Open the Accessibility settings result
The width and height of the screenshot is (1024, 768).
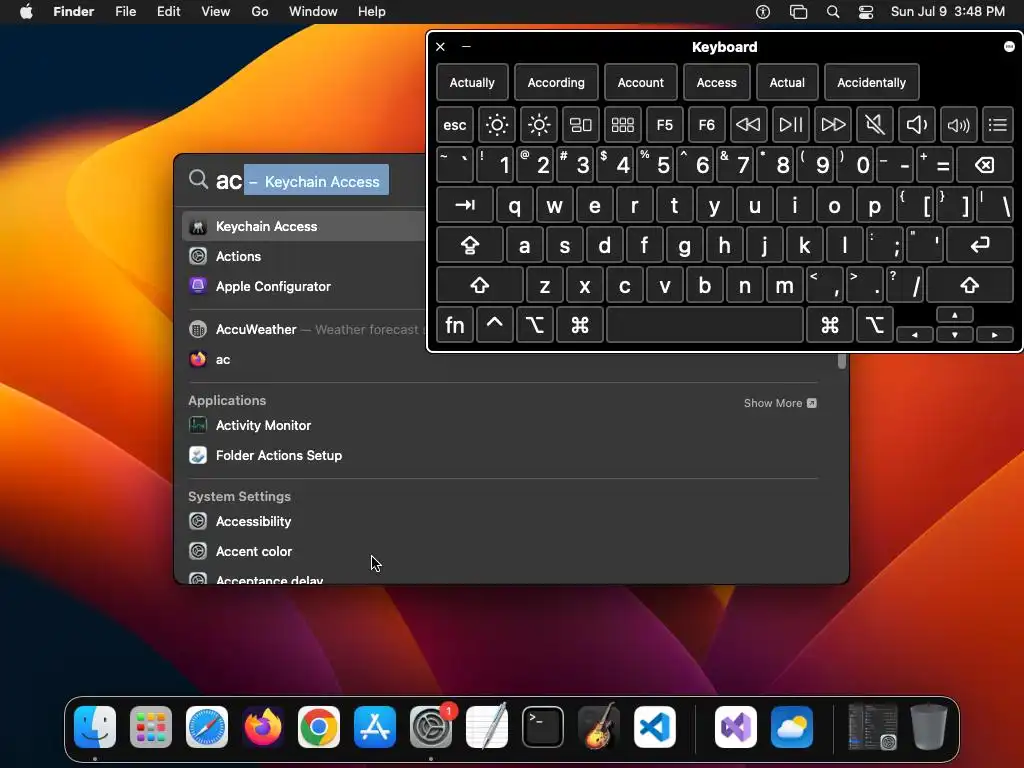[503, 521]
